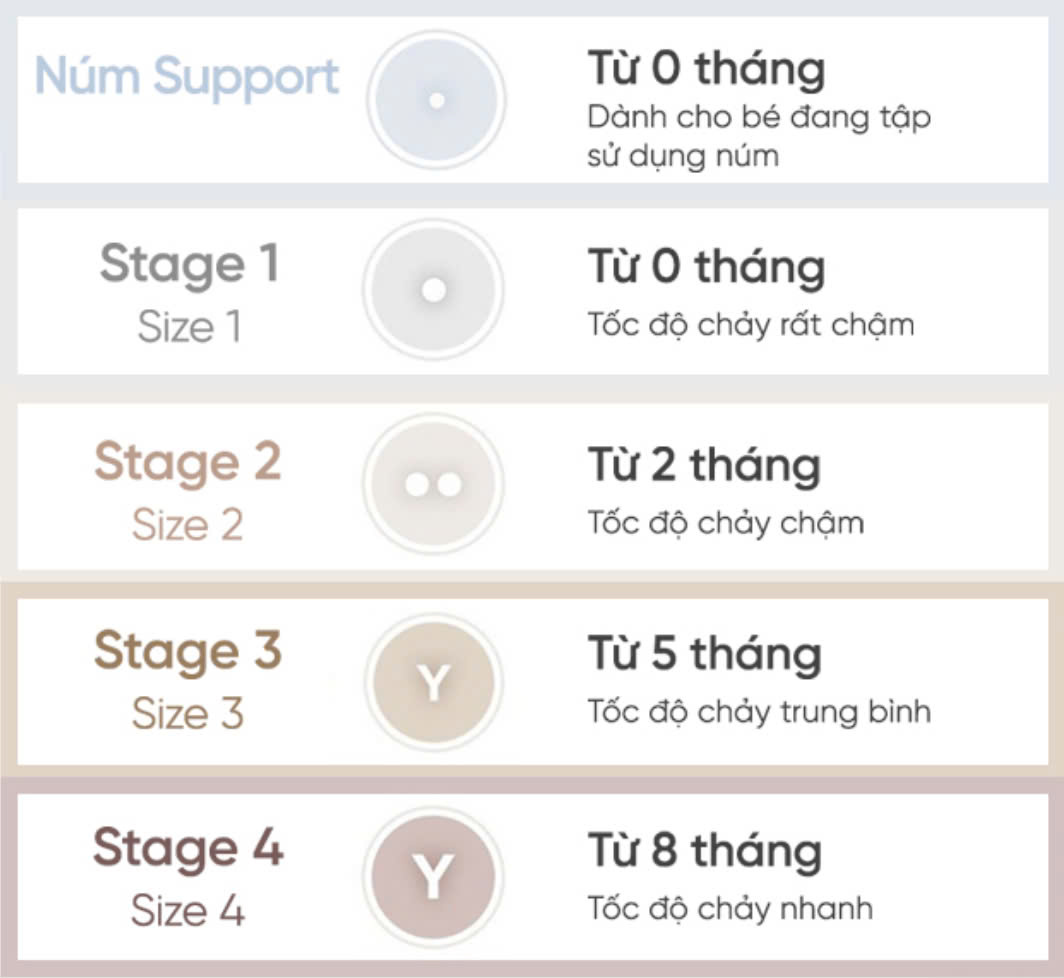This screenshot has height=978, width=1064.
Task: Click the Size 1 text
Action: tap(189, 327)
